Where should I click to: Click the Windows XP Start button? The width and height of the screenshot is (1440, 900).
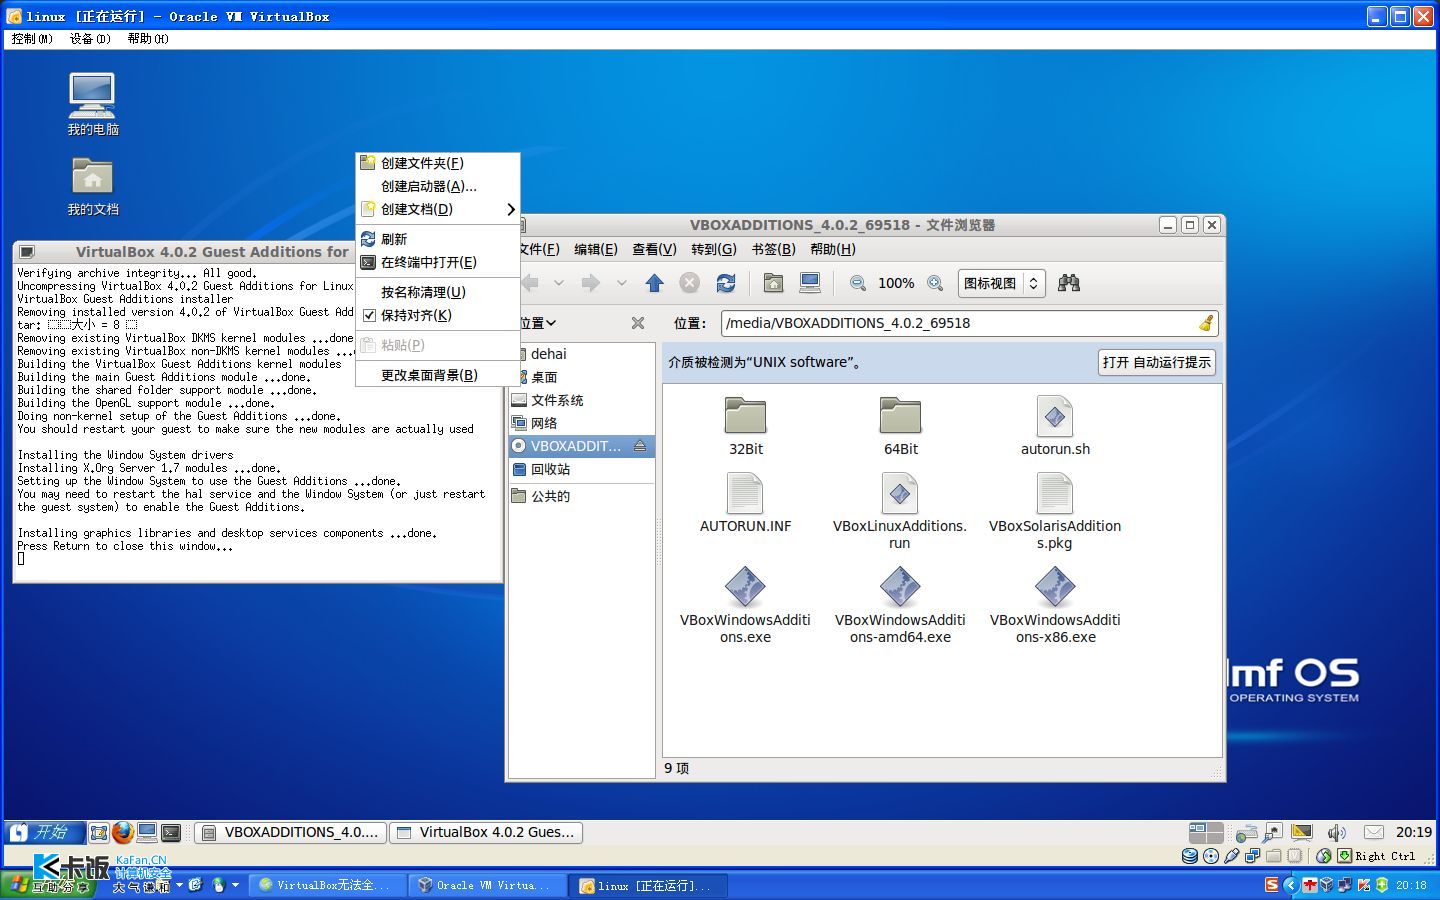click(x=47, y=885)
